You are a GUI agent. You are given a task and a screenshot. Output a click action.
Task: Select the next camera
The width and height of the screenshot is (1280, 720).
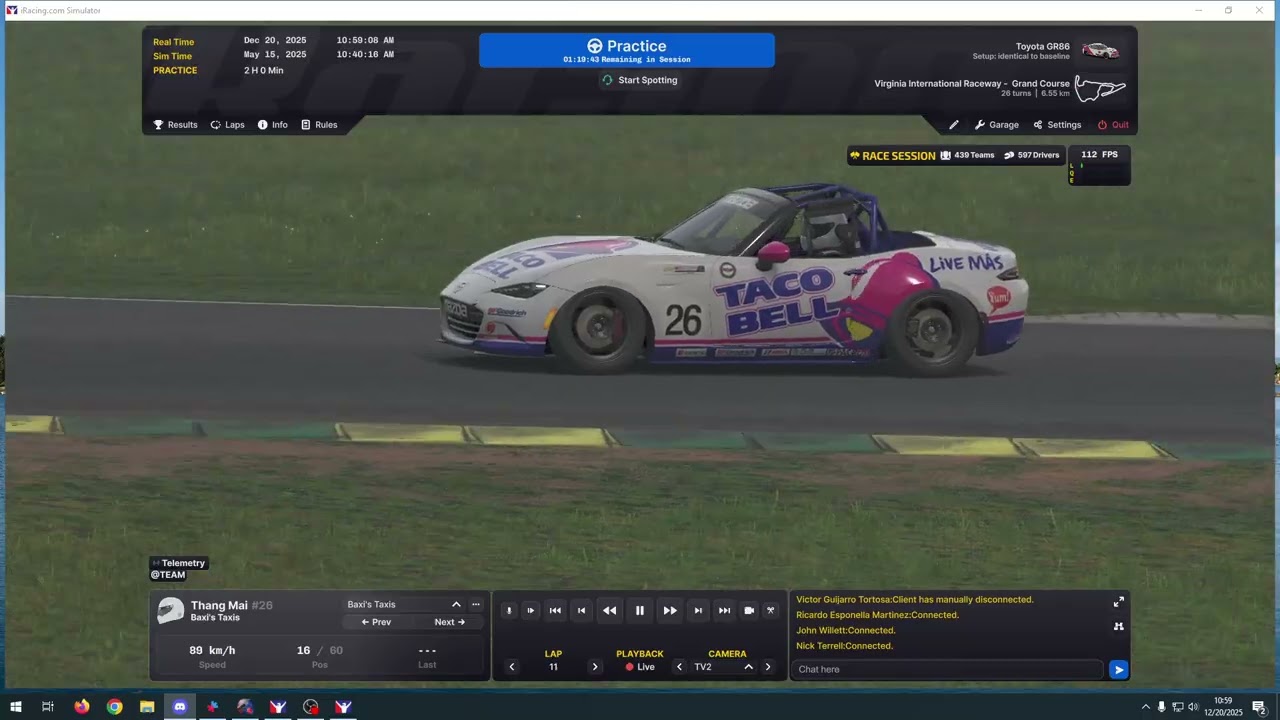coord(768,667)
